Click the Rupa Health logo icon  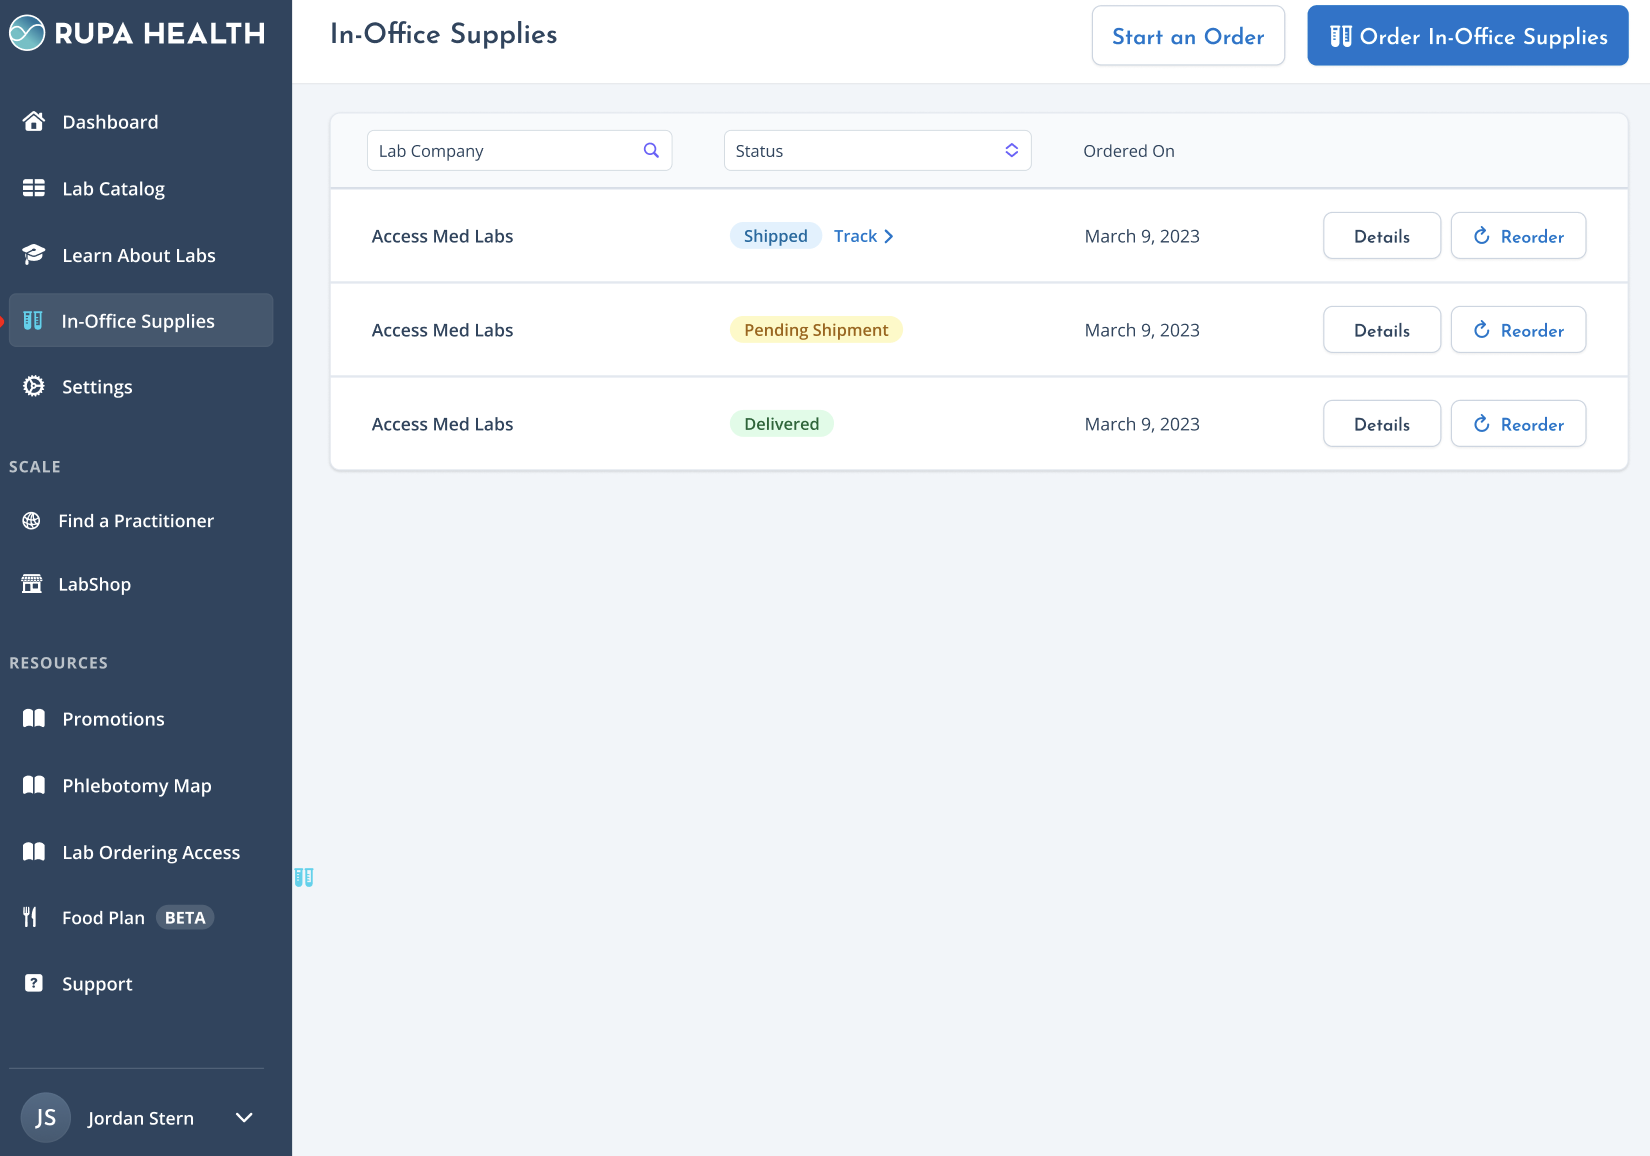click(x=27, y=33)
